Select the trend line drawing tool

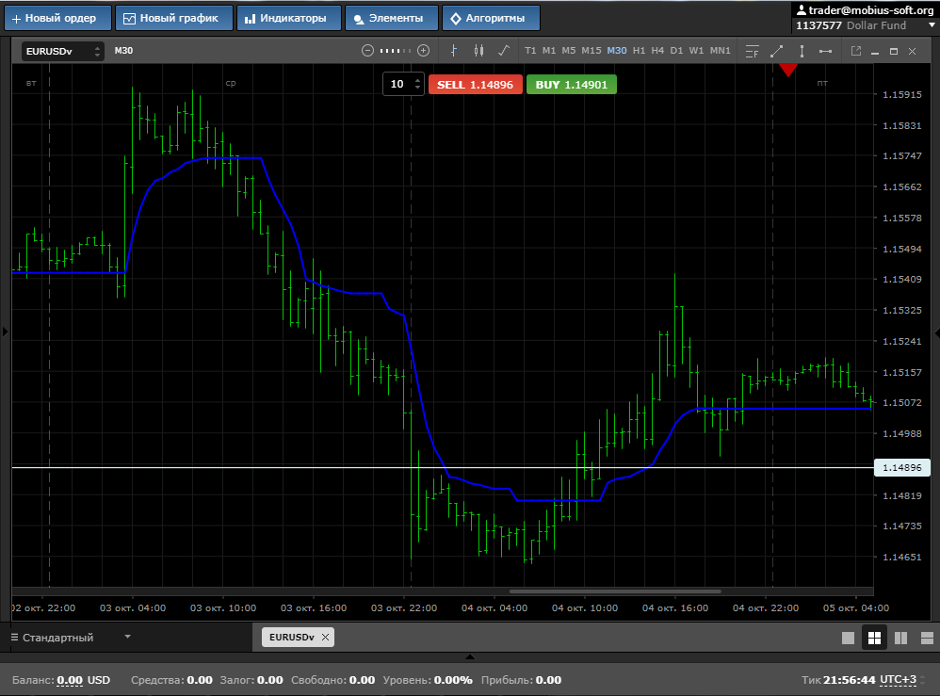pyautogui.click(x=776, y=52)
